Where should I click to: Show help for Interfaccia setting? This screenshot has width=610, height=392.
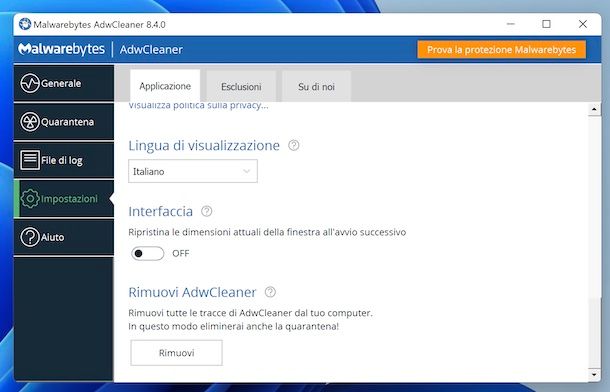point(207,211)
